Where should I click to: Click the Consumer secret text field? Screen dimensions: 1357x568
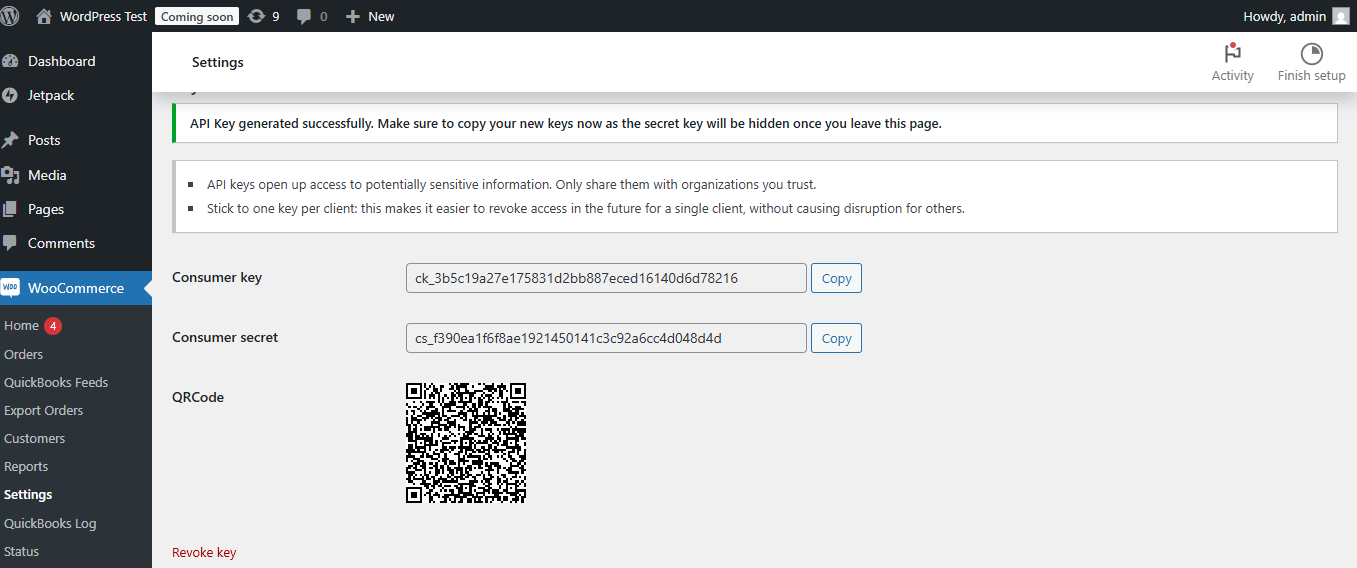(605, 338)
